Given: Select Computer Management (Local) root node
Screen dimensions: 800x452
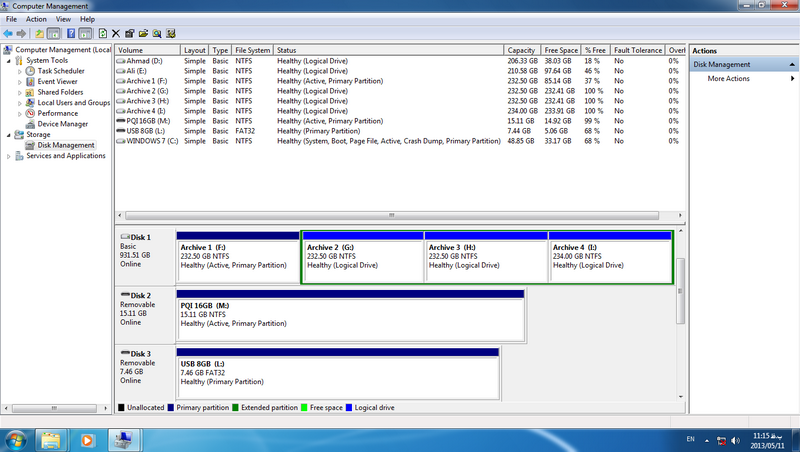Looking at the screenshot, I should [63, 49].
